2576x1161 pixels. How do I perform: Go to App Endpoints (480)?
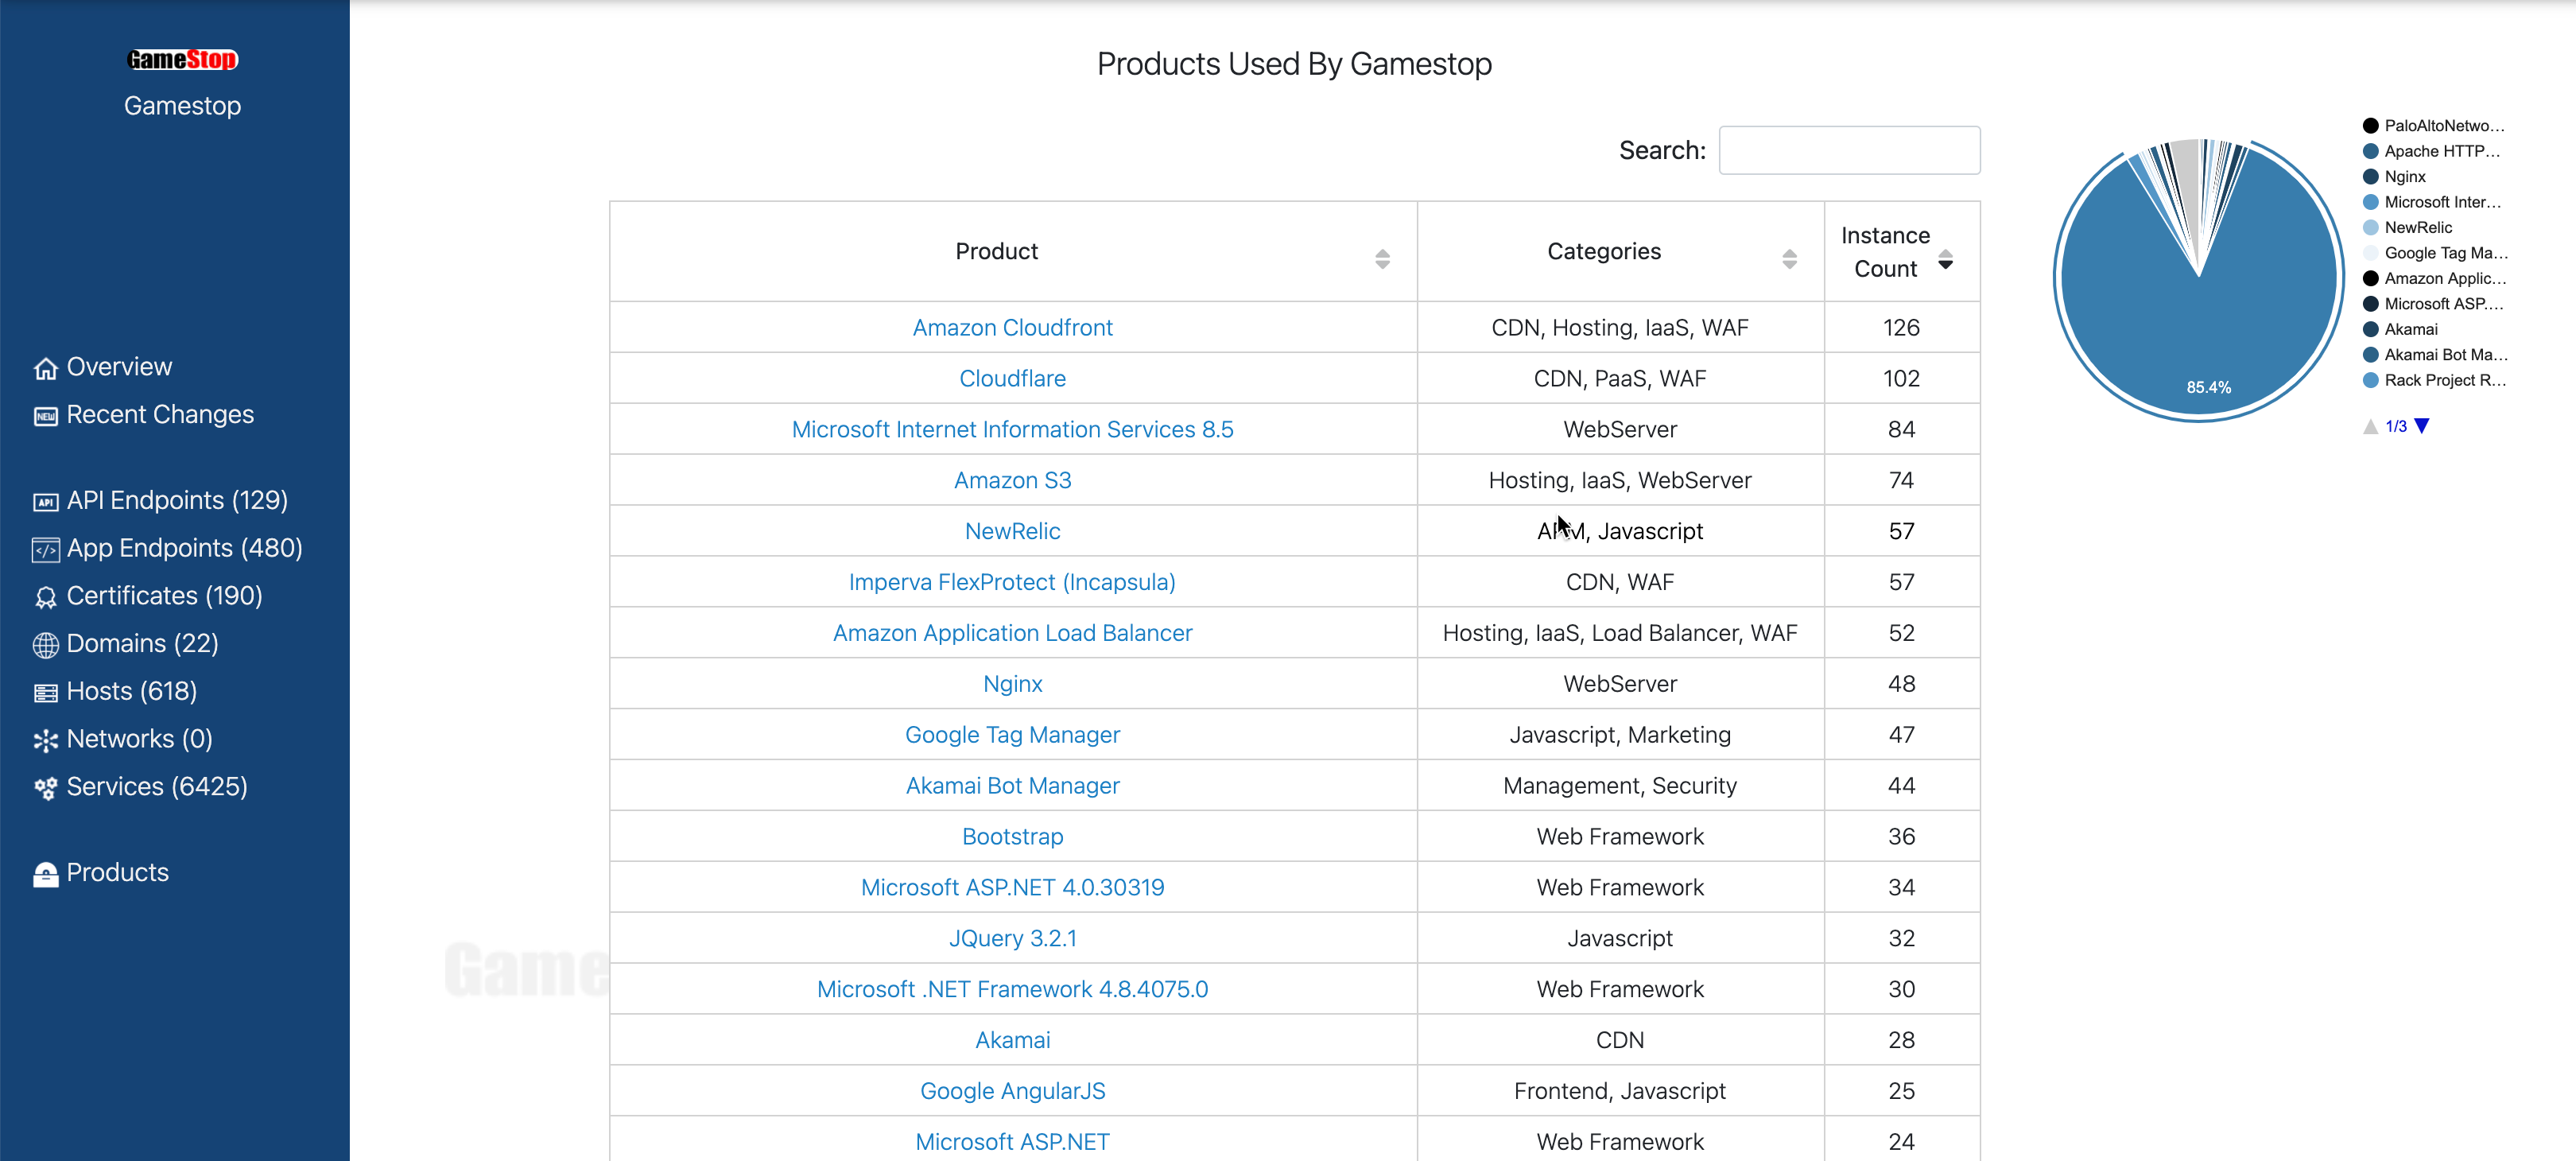184,548
